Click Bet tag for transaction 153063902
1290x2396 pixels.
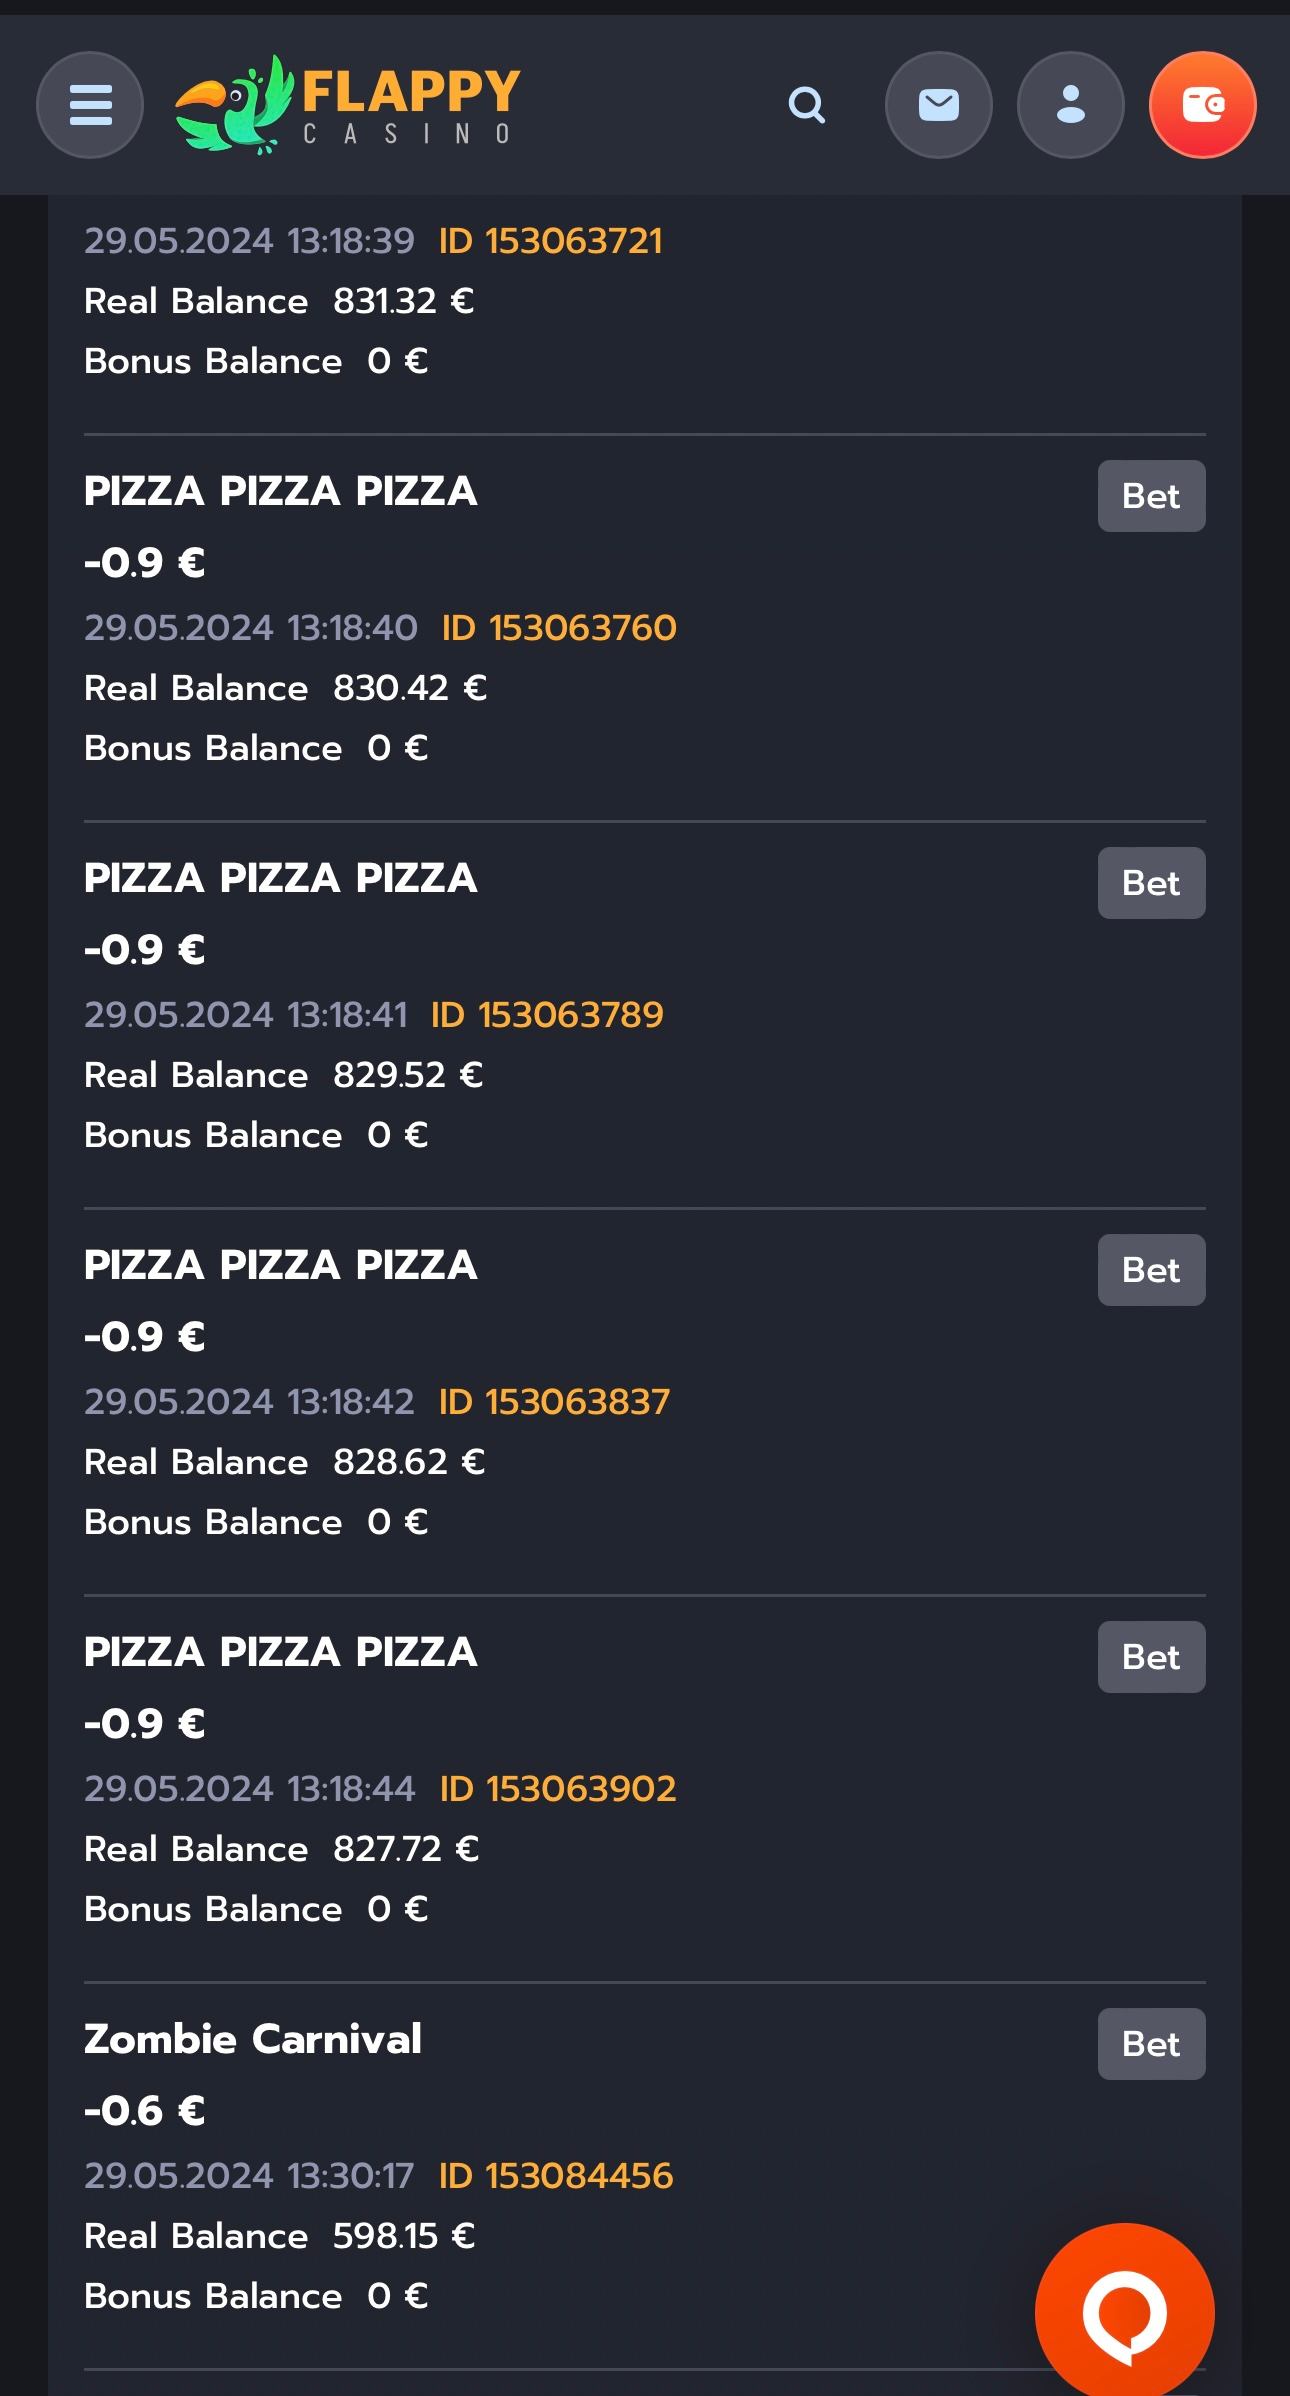[1151, 1657]
